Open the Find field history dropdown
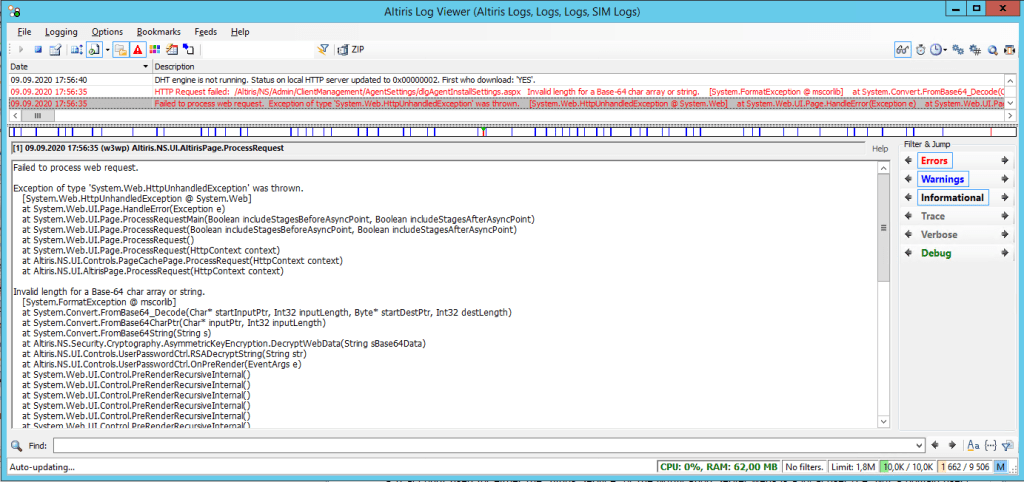This screenshot has height=482, width=1024. click(919, 445)
